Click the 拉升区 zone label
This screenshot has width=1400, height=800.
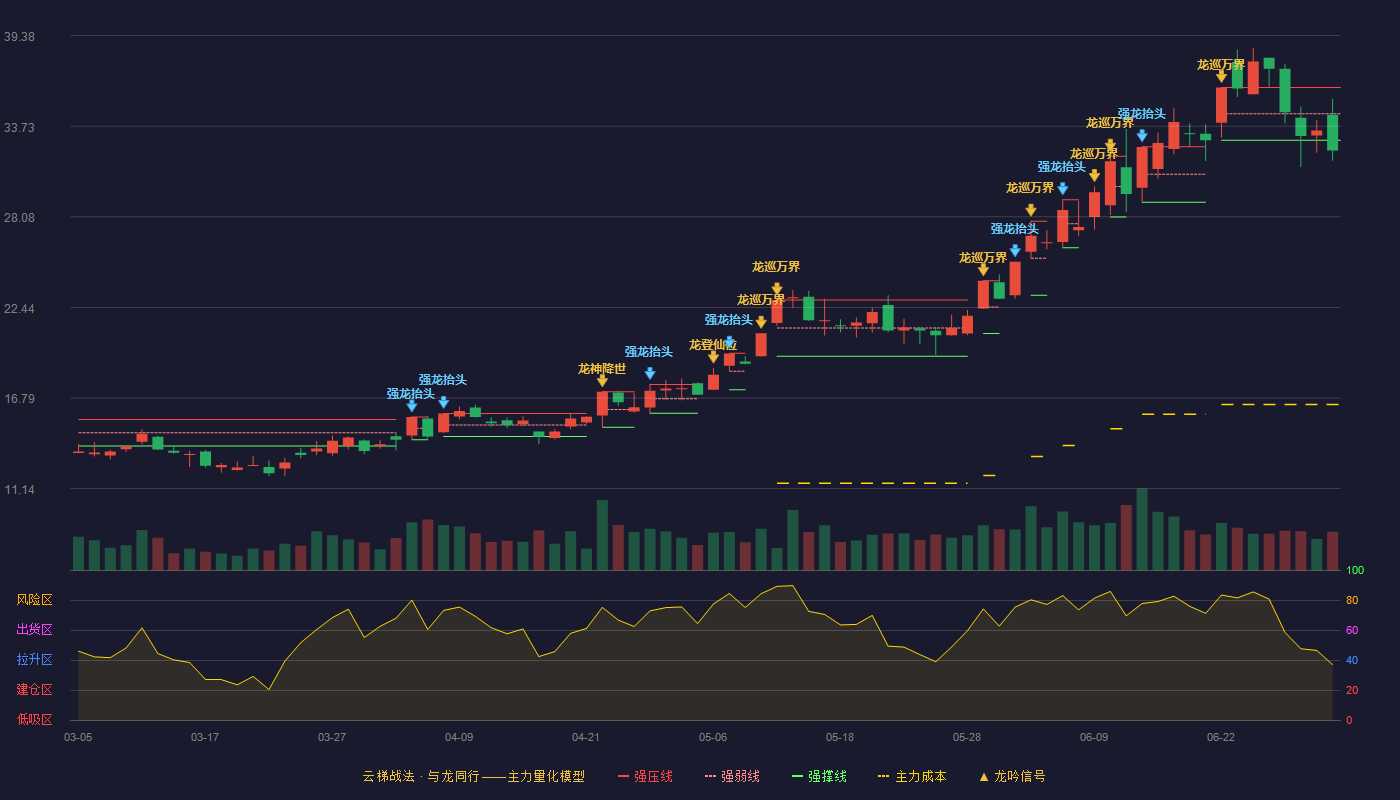[34, 660]
